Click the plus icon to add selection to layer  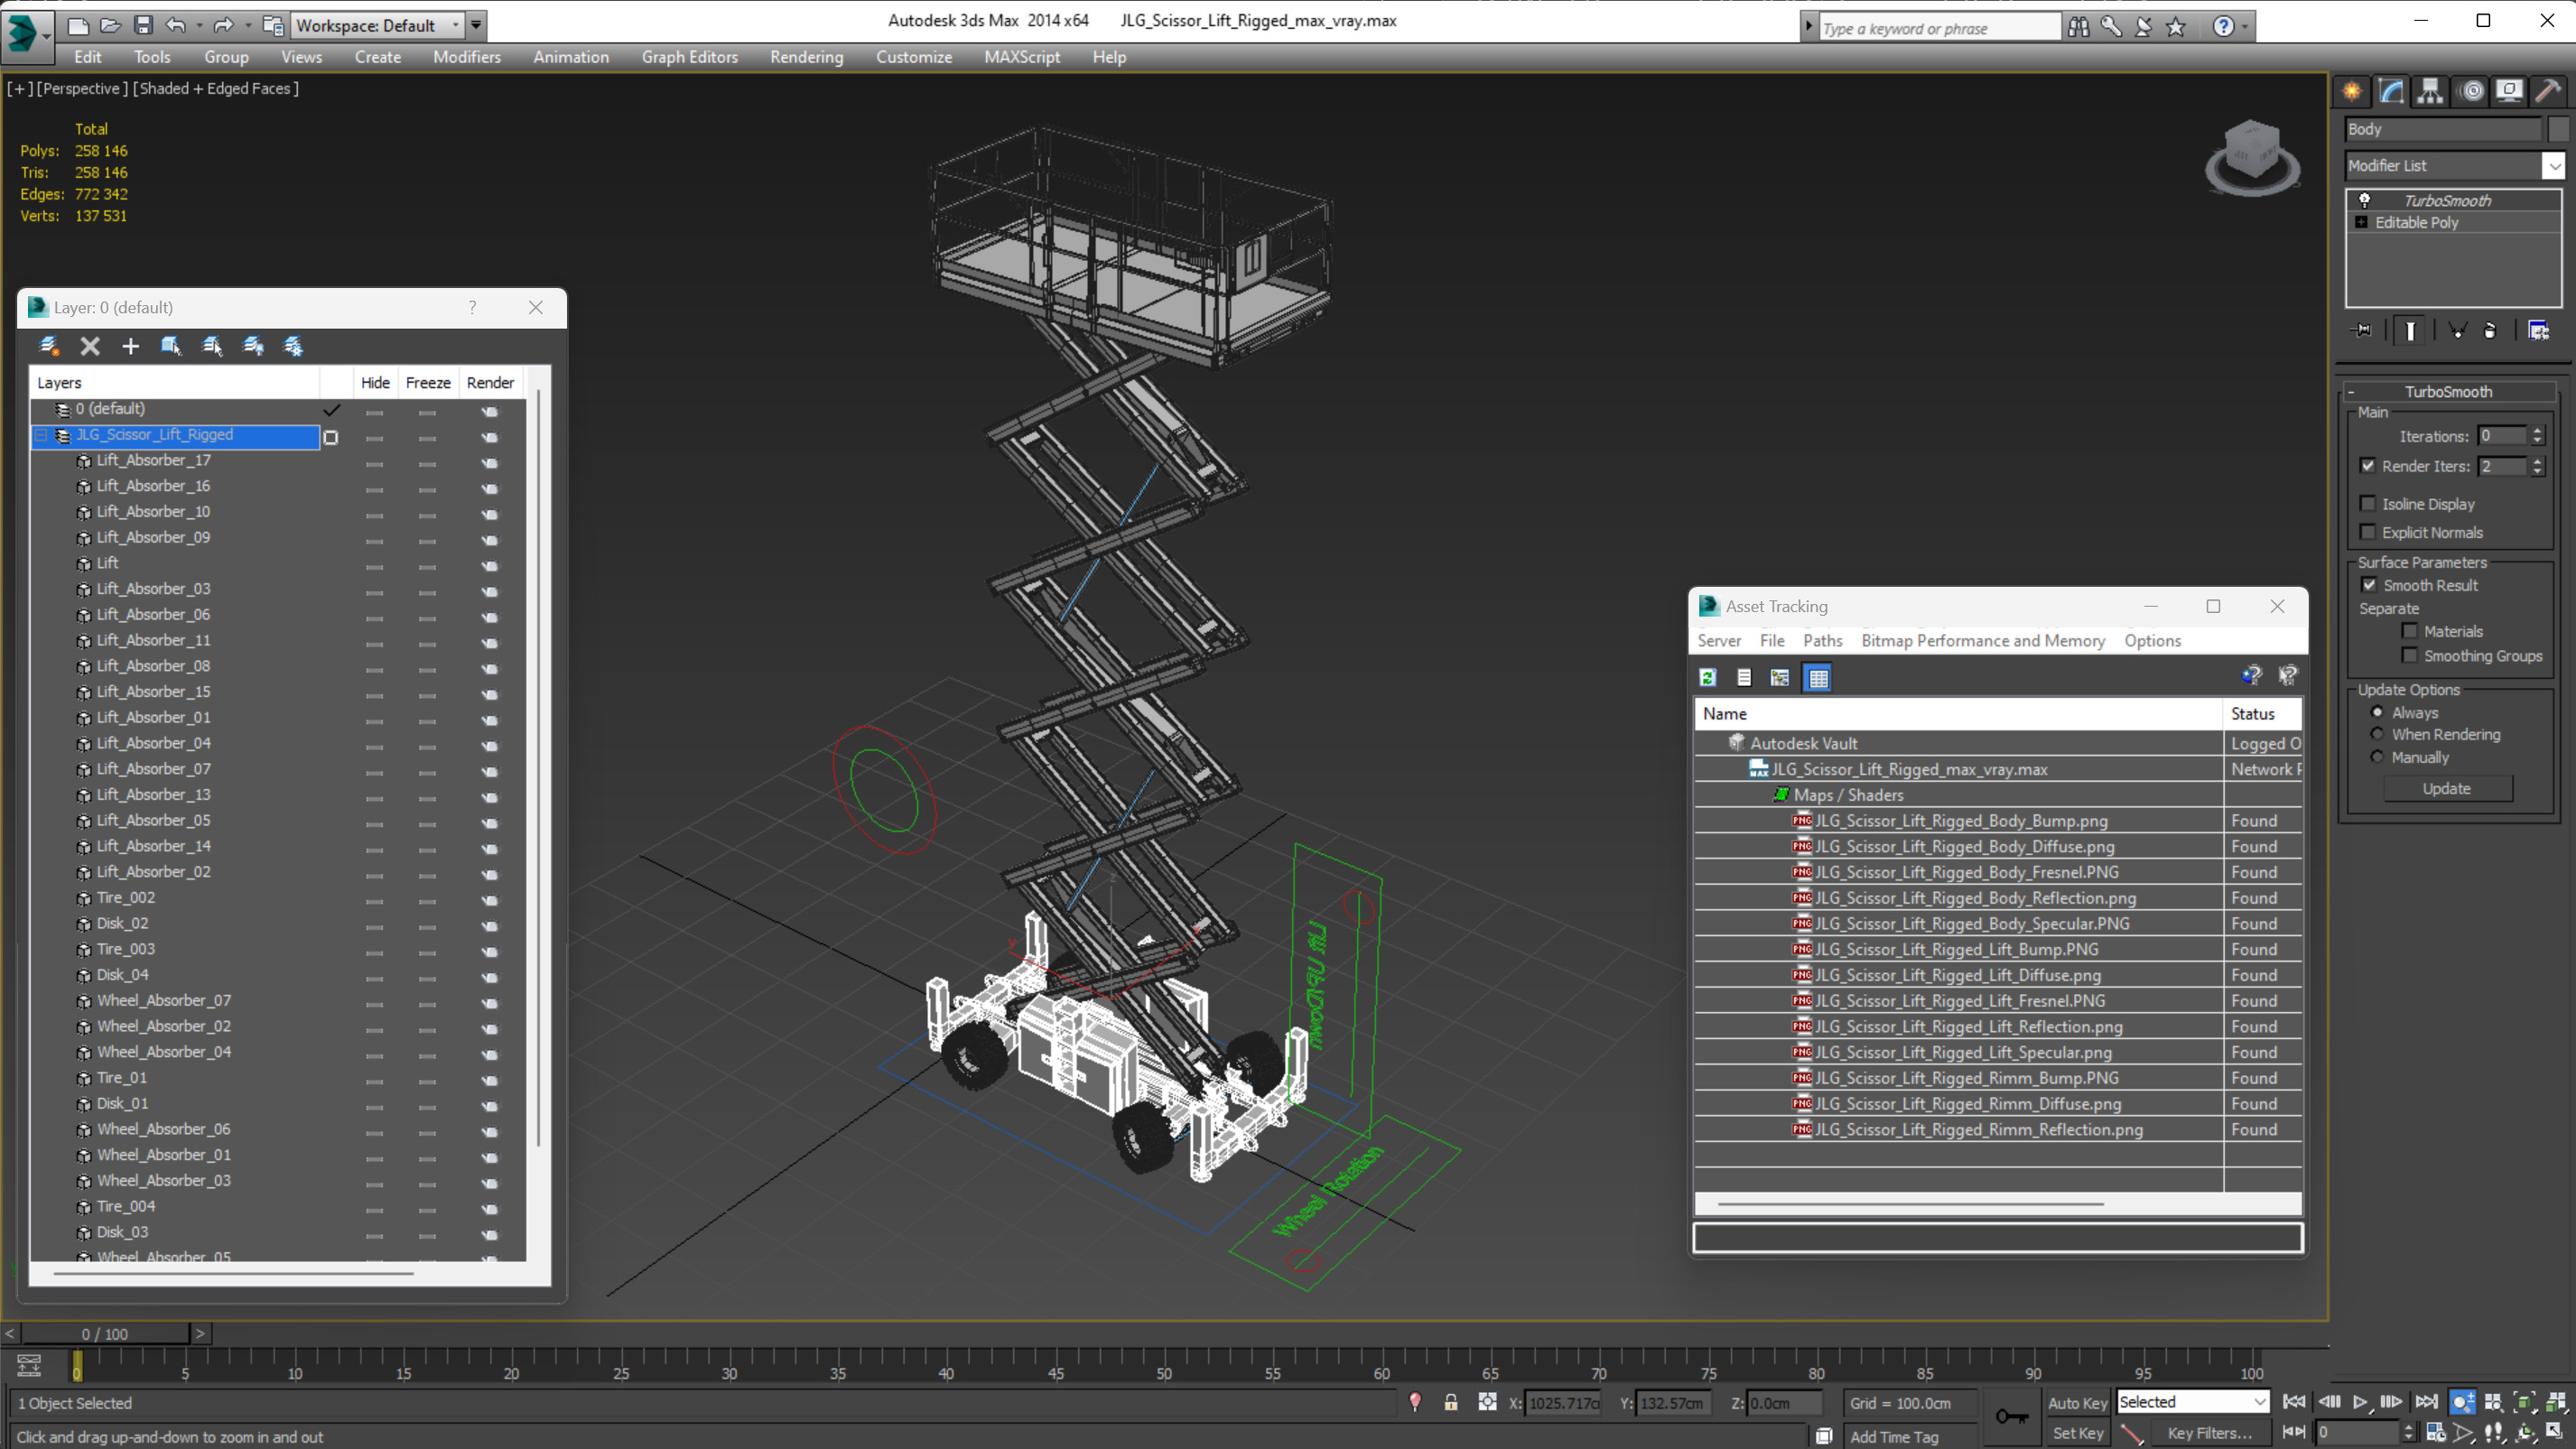[x=130, y=346]
